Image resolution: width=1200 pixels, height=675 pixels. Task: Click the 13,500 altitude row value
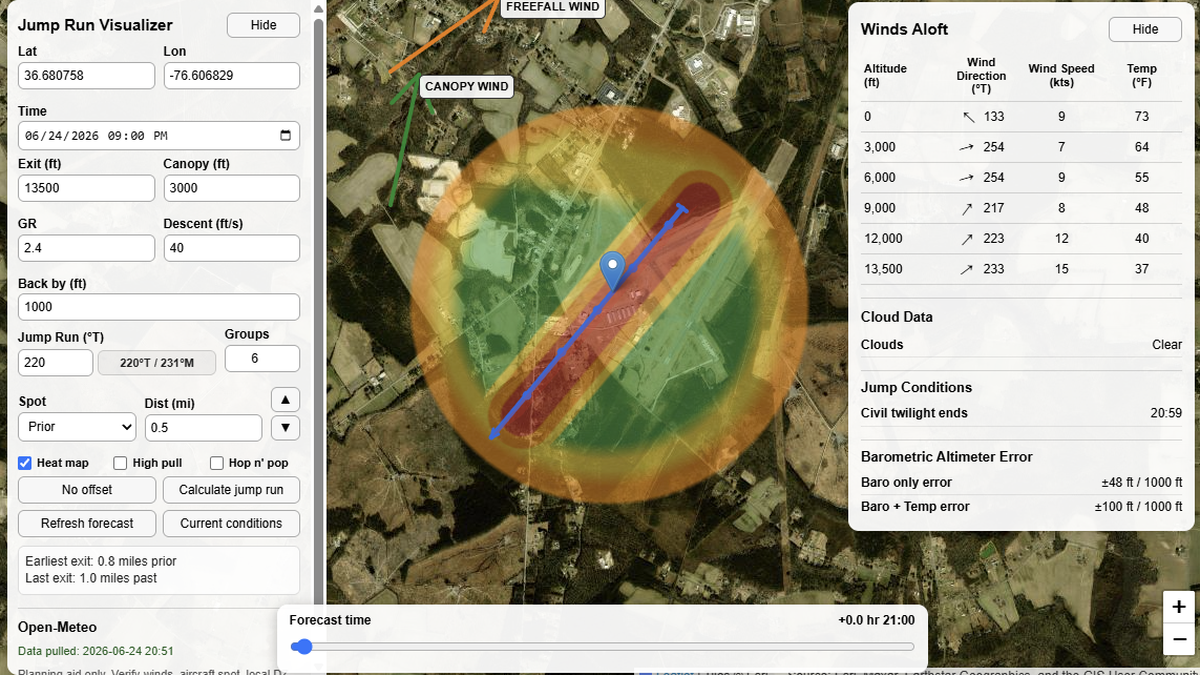coord(883,269)
